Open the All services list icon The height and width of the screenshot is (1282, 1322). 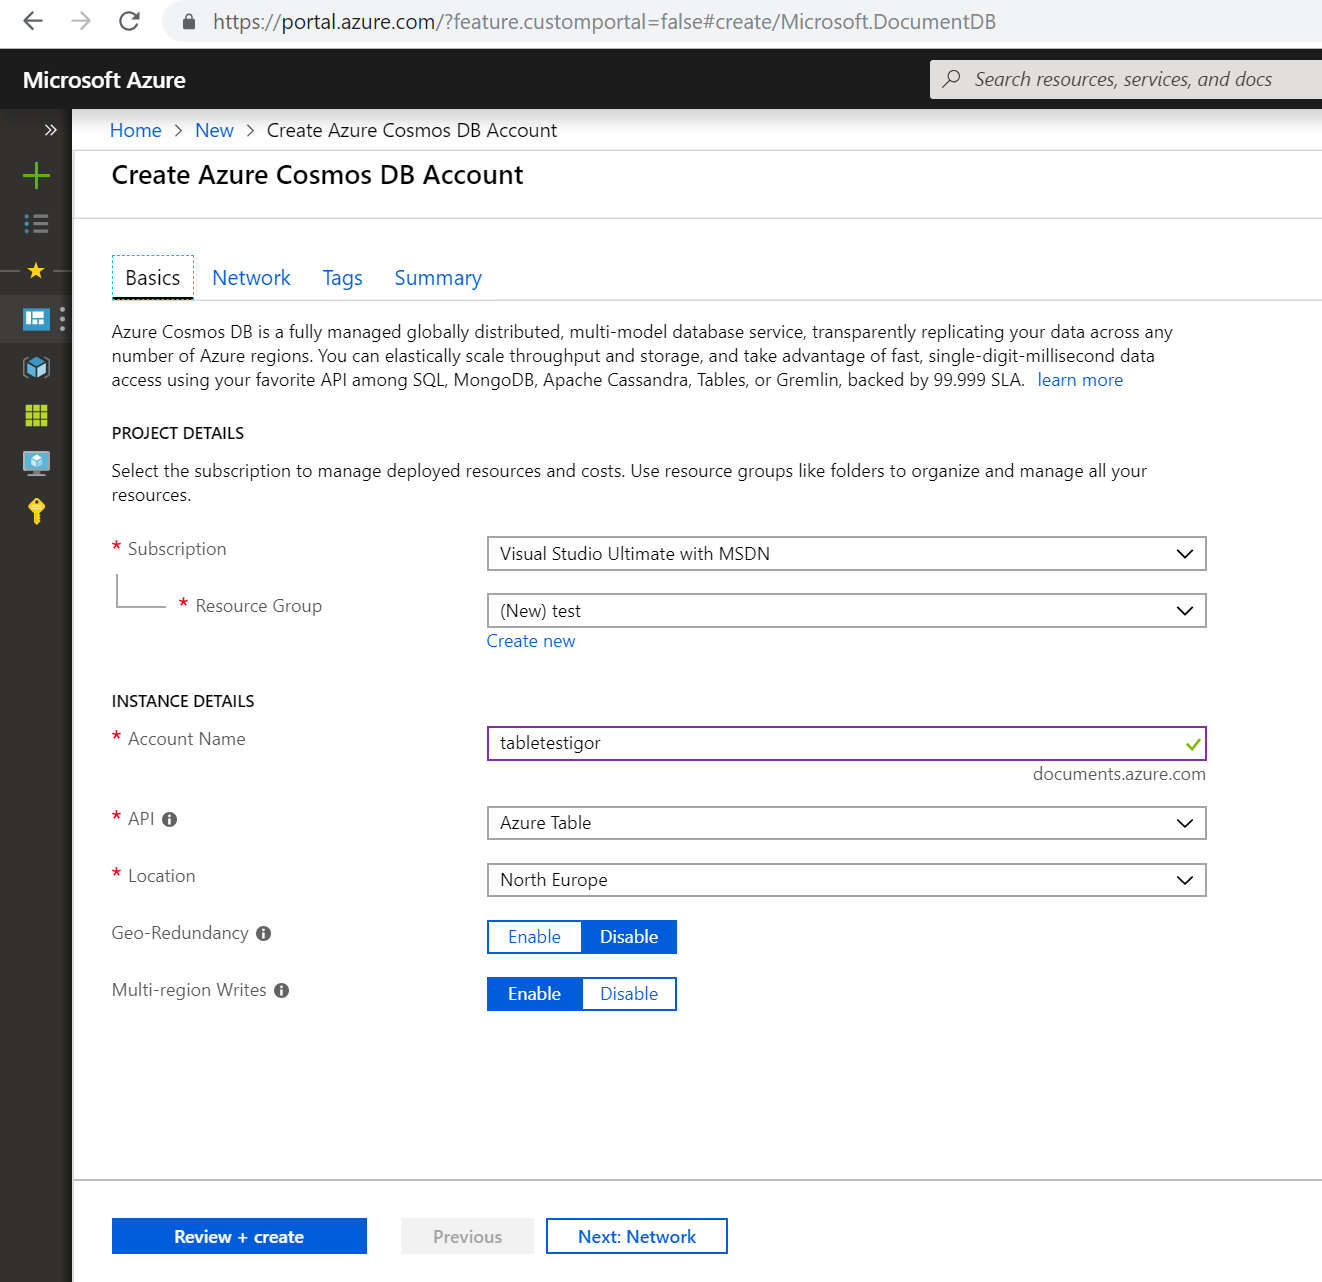[36, 223]
